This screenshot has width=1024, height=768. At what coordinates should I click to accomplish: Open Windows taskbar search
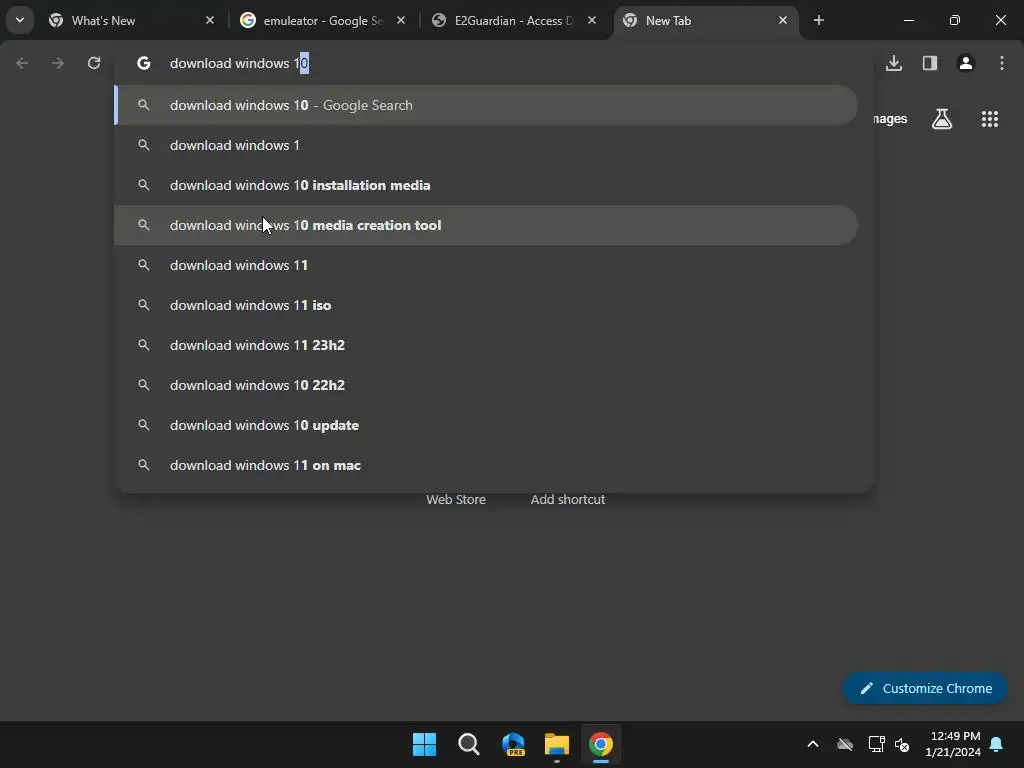coord(468,744)
